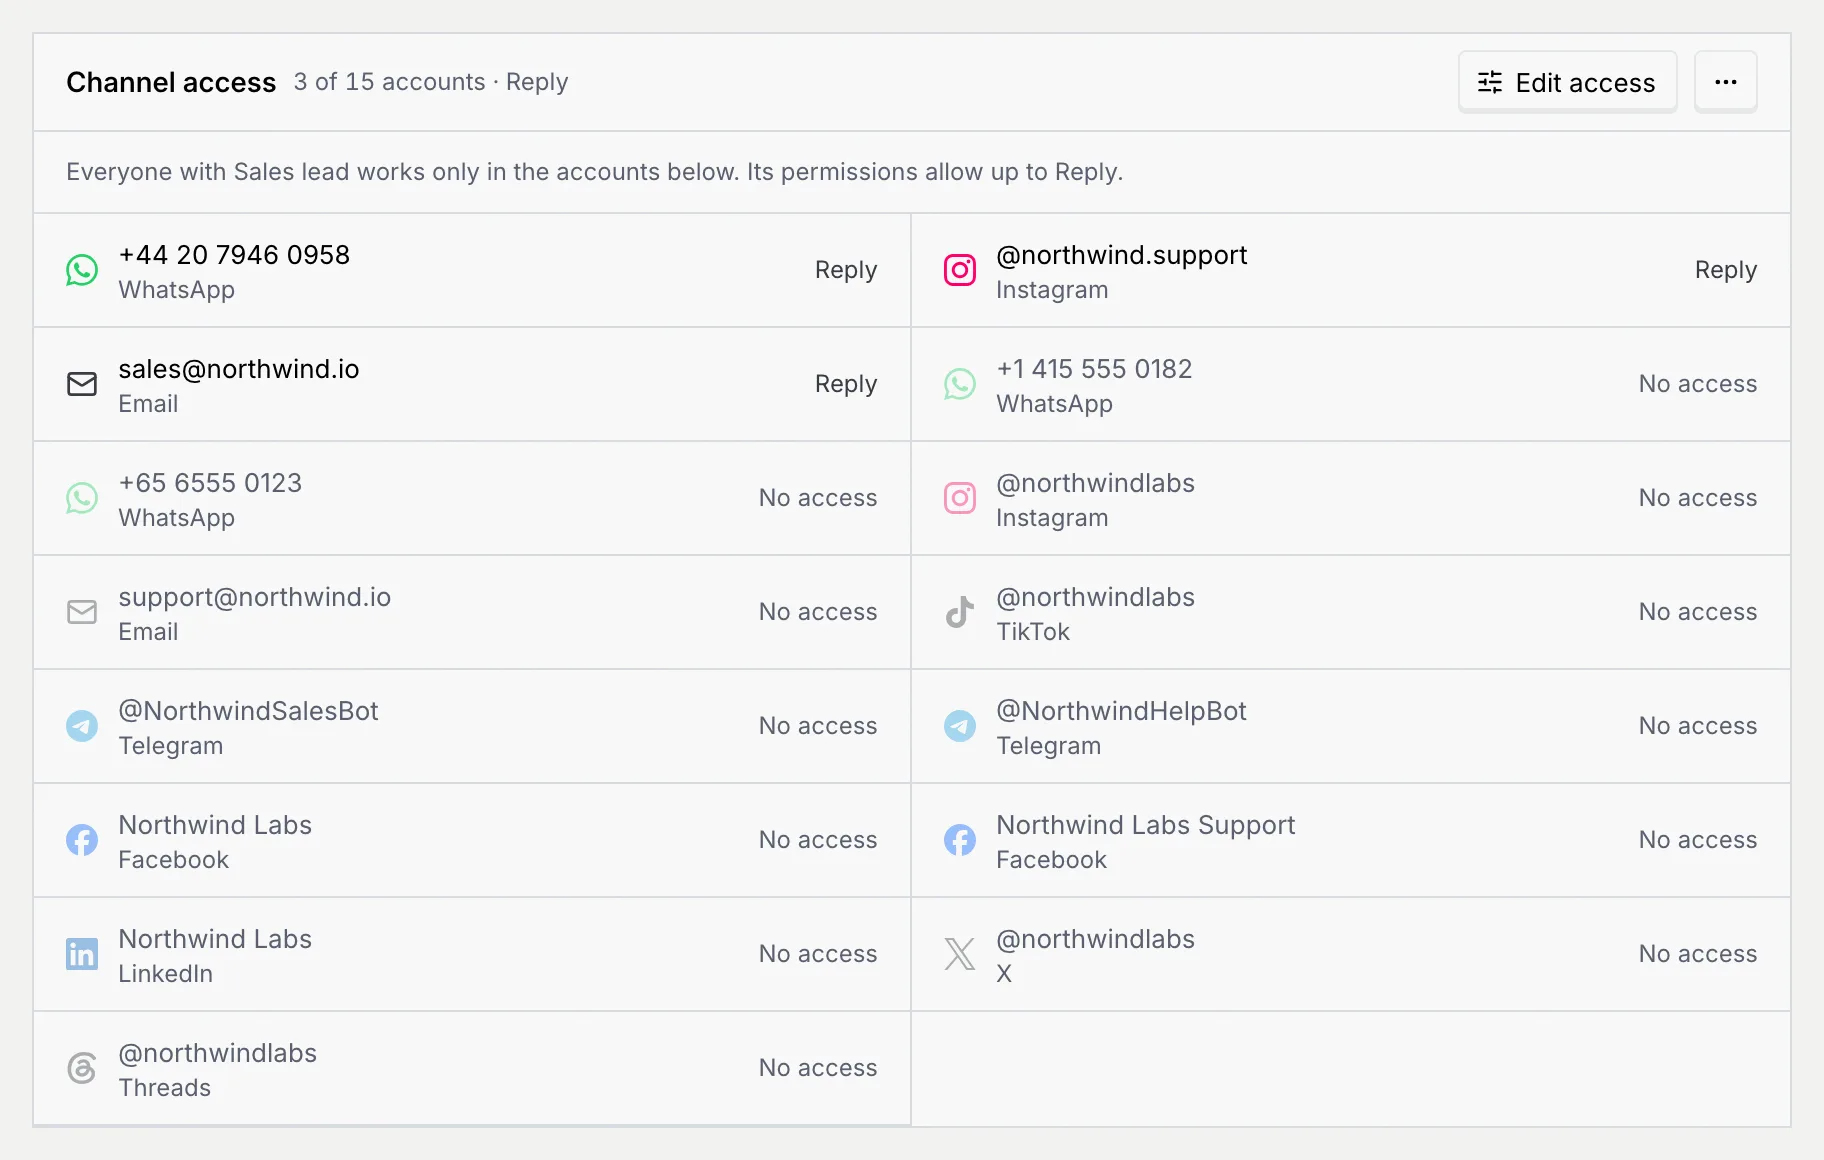Viewport: 1824px width, 1160px height.
Task: Click No access for support@northwind.io
Action: (818, 612)
